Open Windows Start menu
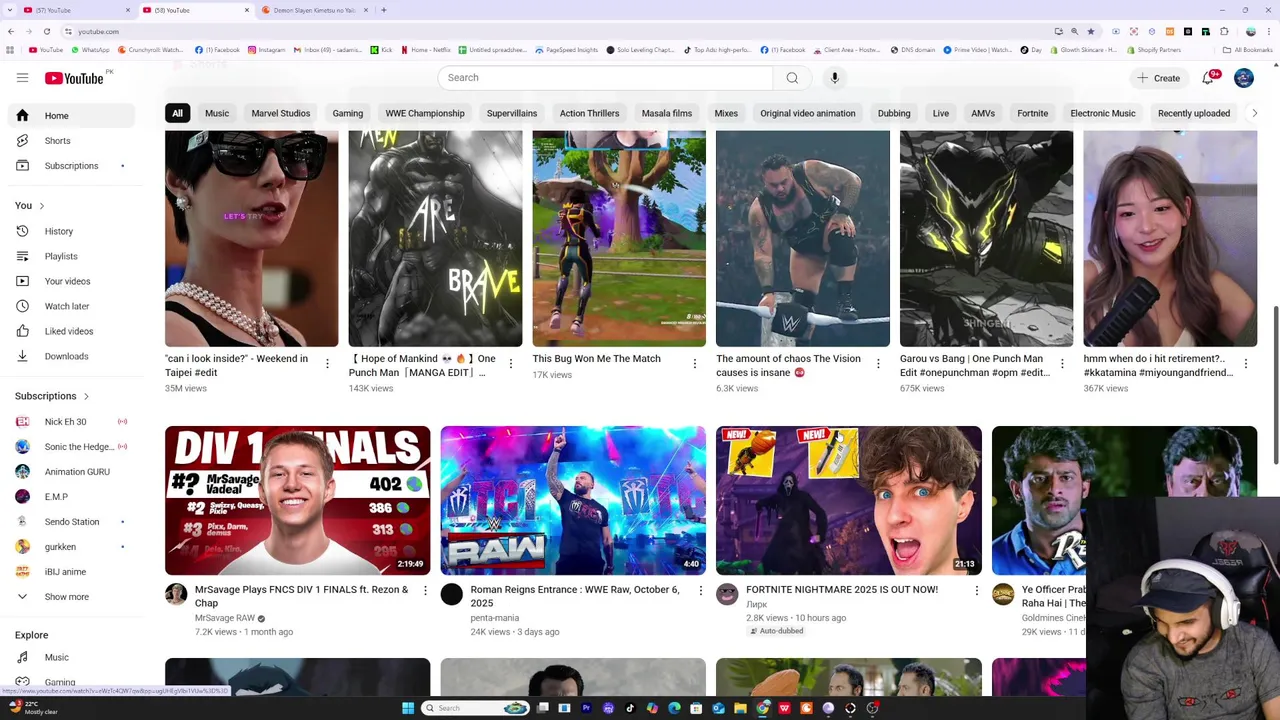The image size is (1280, 720). 407,708
